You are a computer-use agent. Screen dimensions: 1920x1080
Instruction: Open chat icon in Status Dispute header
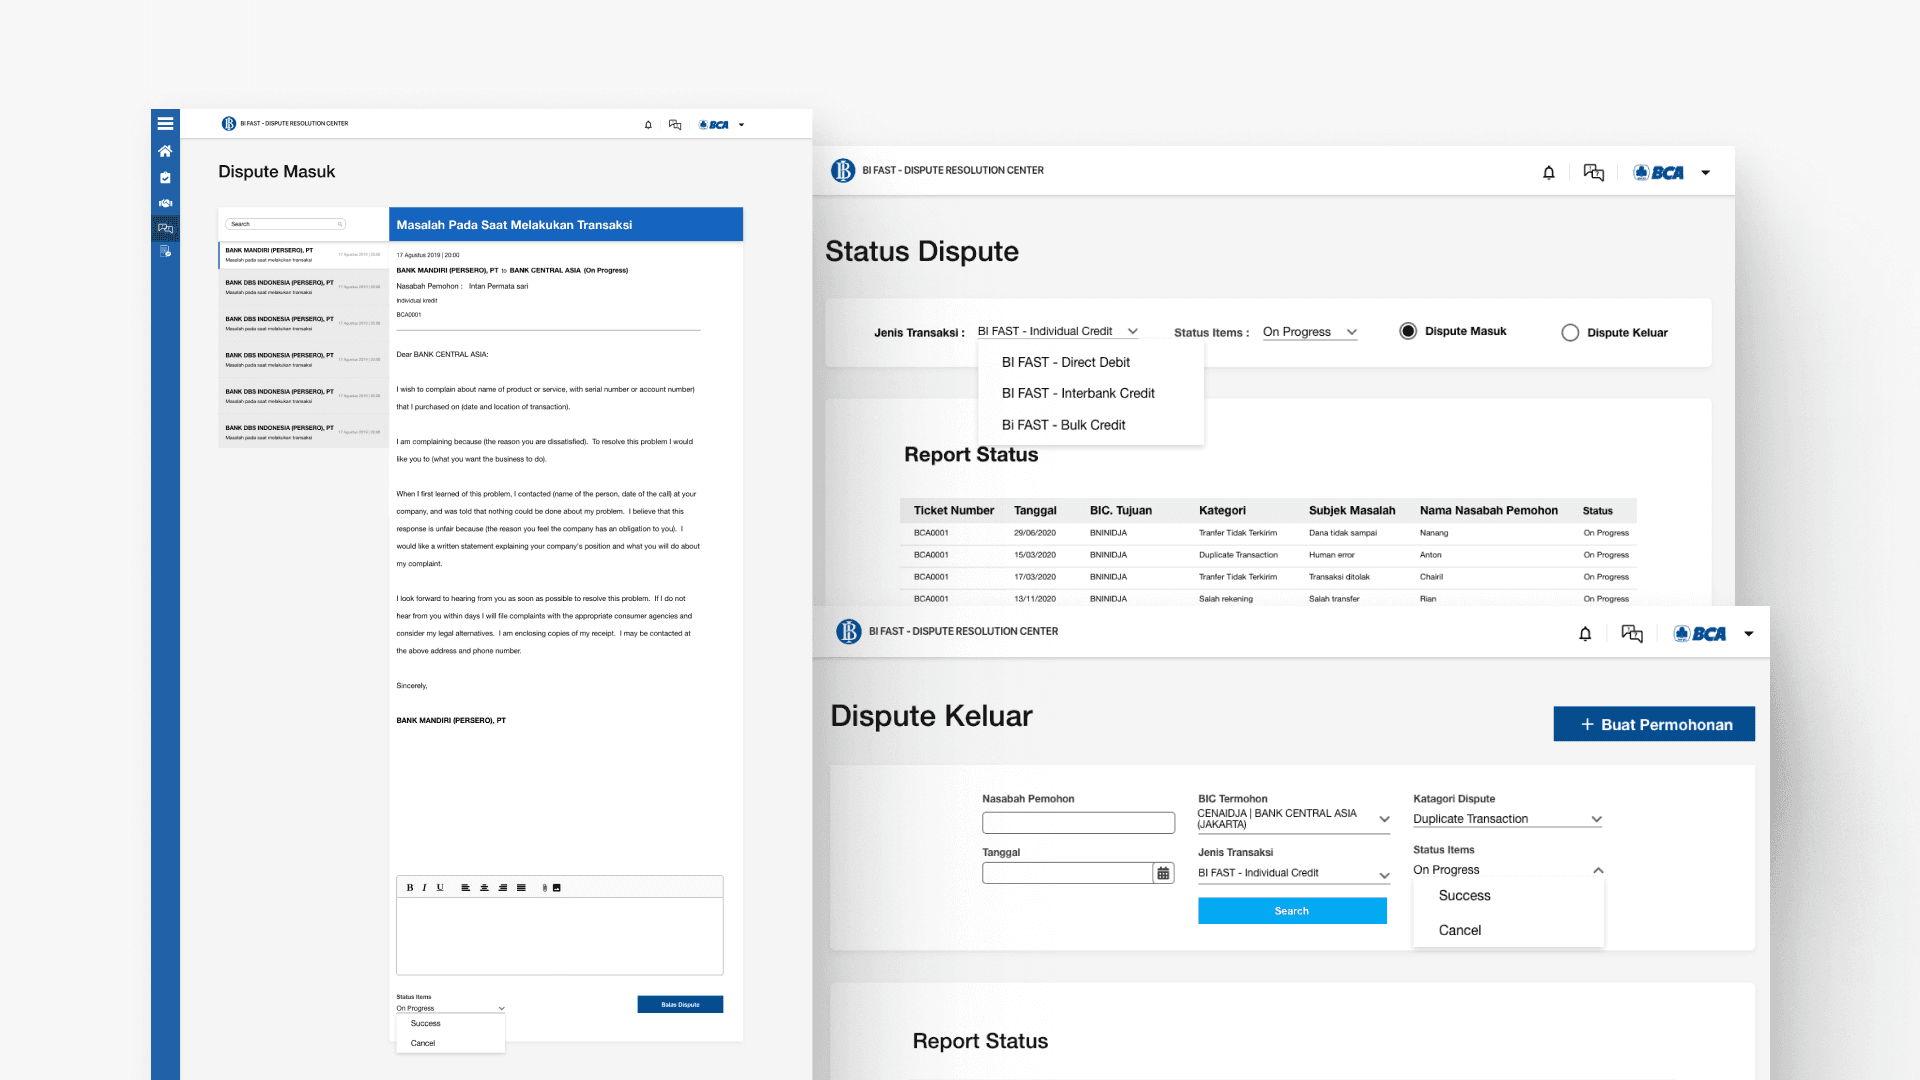coord(1594,173)
